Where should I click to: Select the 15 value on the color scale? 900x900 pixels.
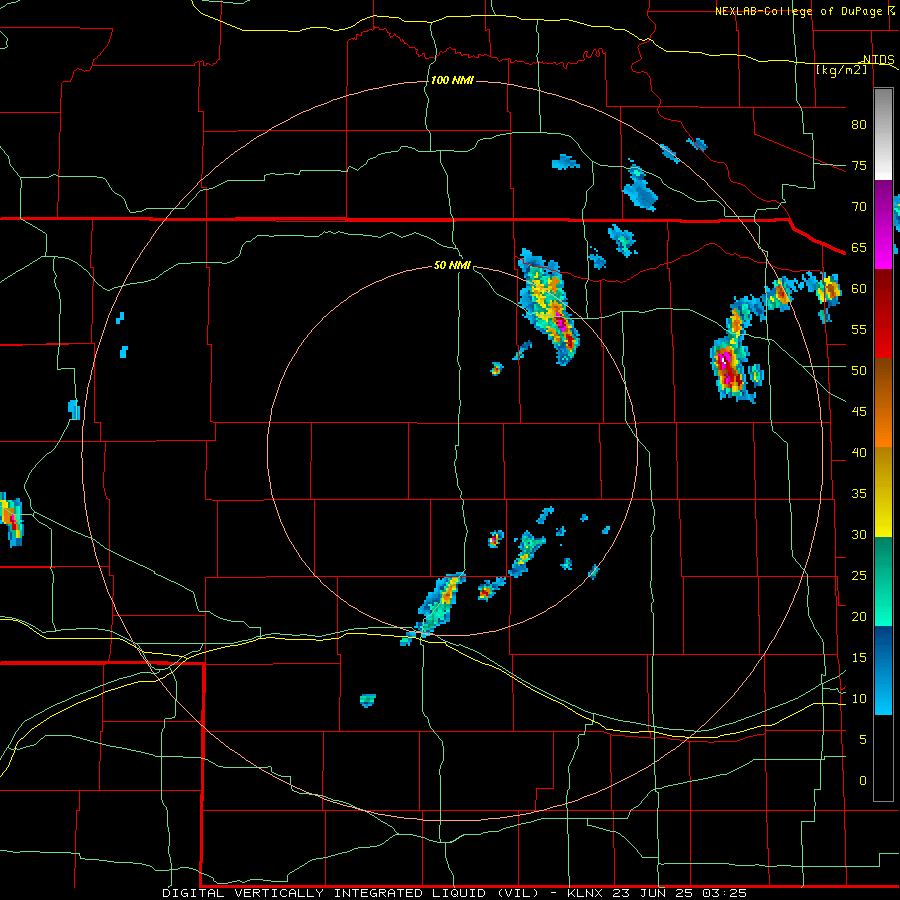click(859, 658)
